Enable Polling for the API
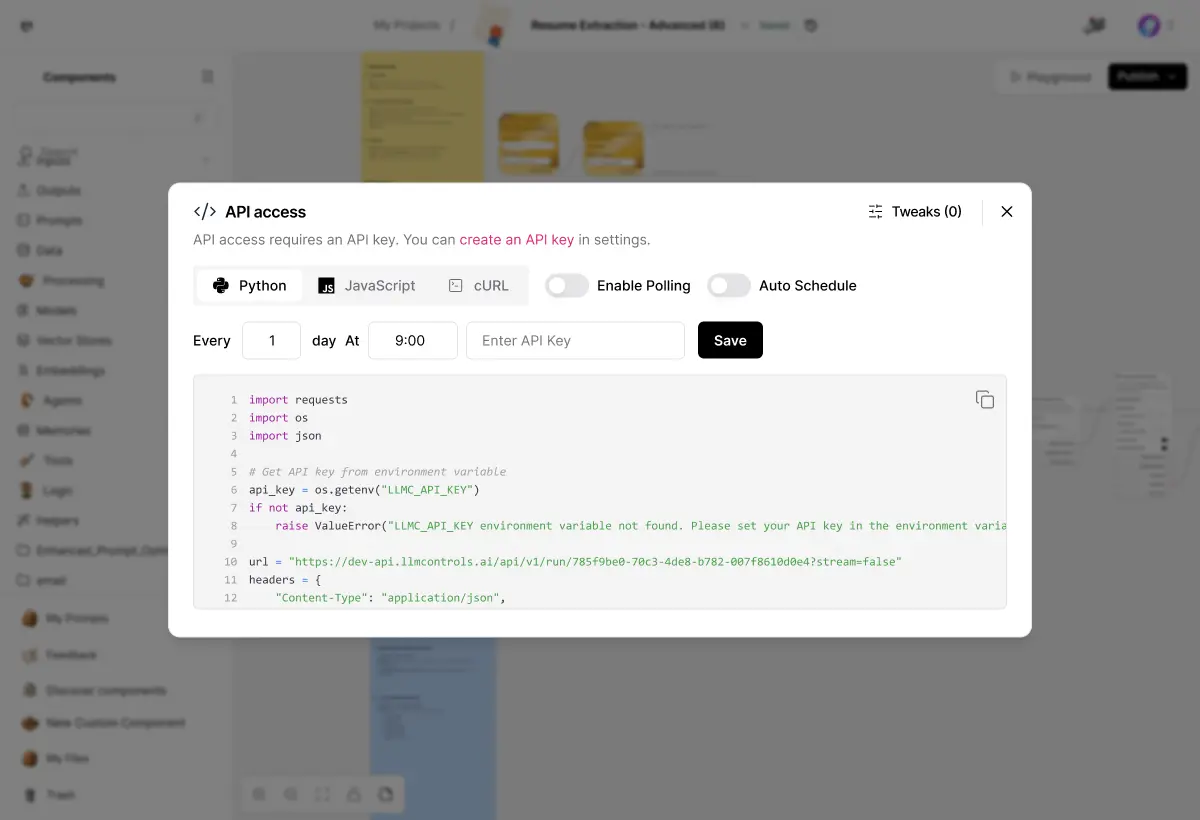The image size is (1200, 820). pyautogui.click(x=566, y=285)
